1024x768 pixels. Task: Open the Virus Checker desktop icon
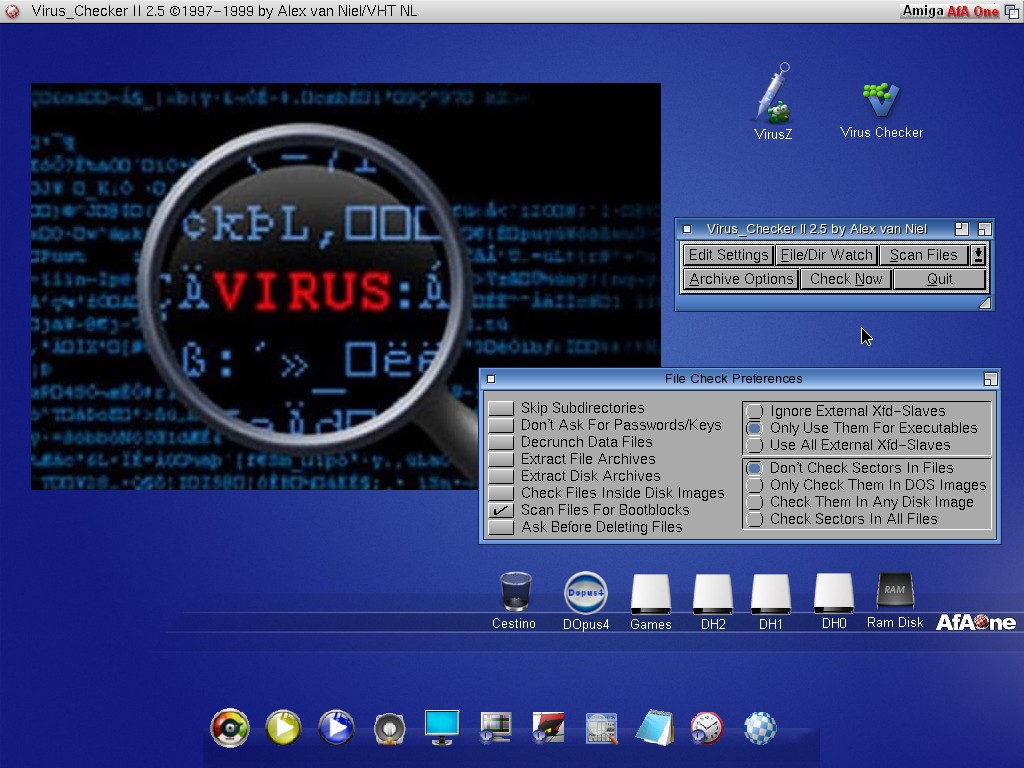(x=880, y=102)
